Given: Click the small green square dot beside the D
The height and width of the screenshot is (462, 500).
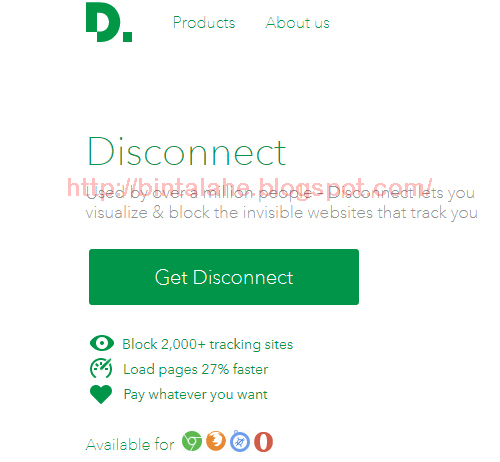Looking at the screenshot, I should pos(127,37).
